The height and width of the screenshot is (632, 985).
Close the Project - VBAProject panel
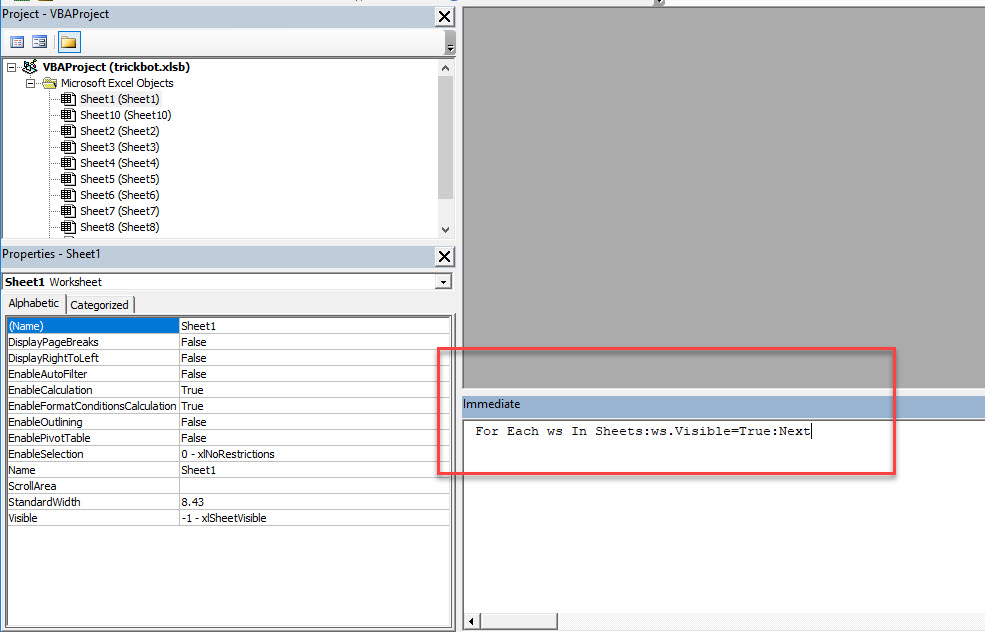445,16
